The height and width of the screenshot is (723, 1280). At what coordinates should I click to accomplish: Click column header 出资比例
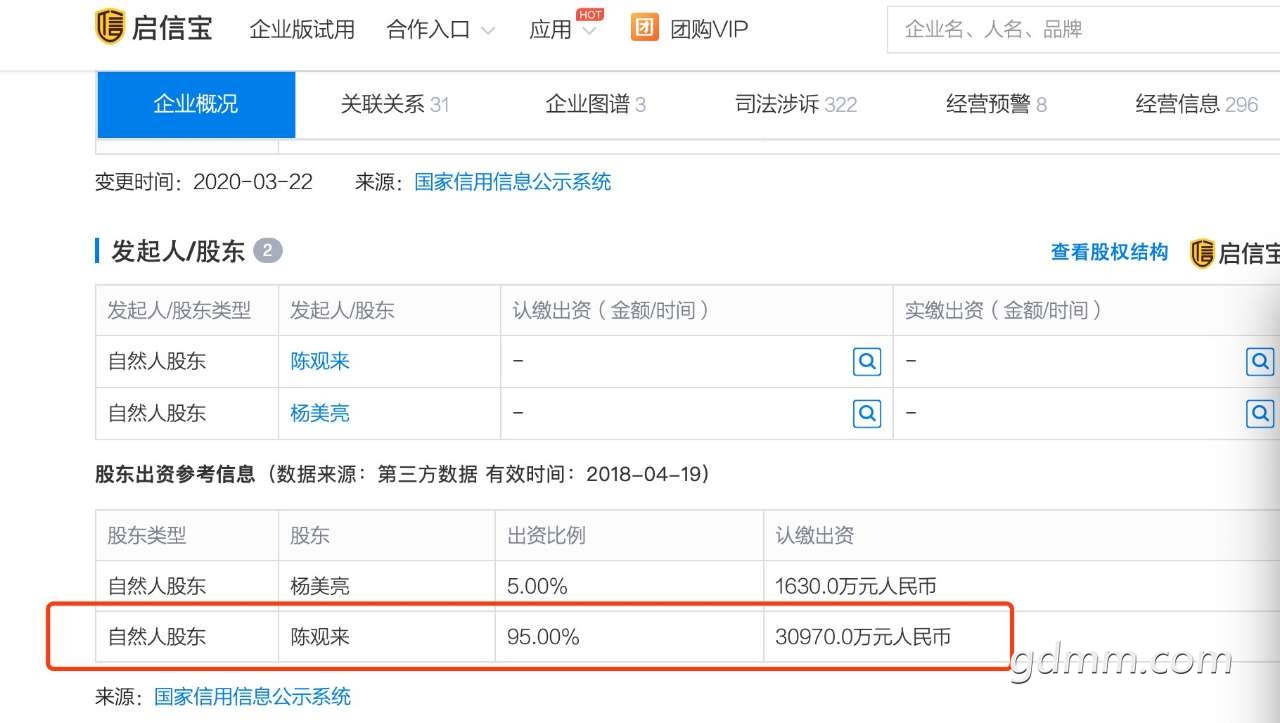coord(546,535)
